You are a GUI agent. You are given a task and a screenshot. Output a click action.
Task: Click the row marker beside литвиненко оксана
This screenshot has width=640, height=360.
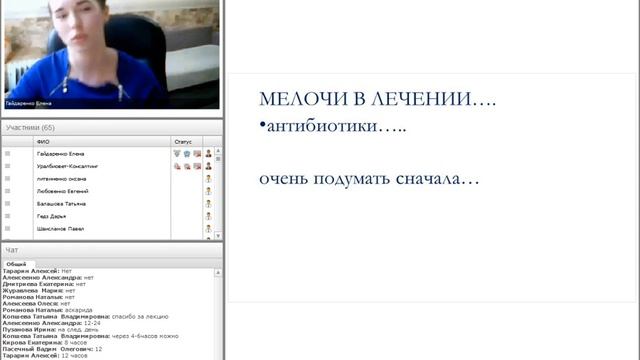[7, 179]
